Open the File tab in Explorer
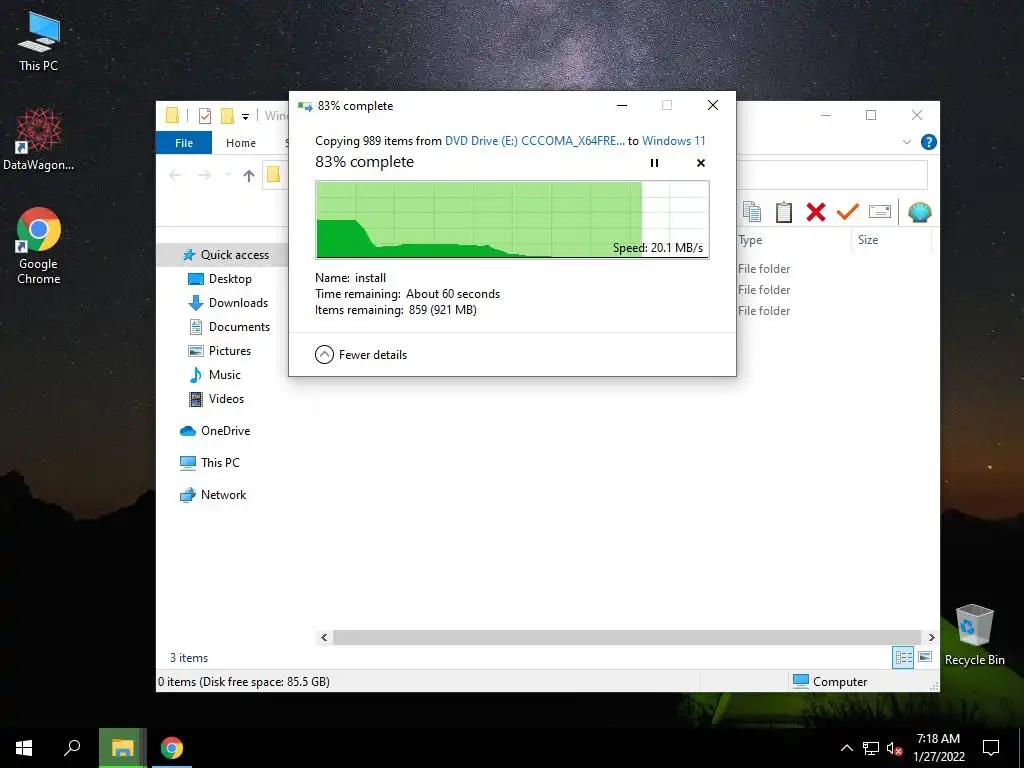 184,143
